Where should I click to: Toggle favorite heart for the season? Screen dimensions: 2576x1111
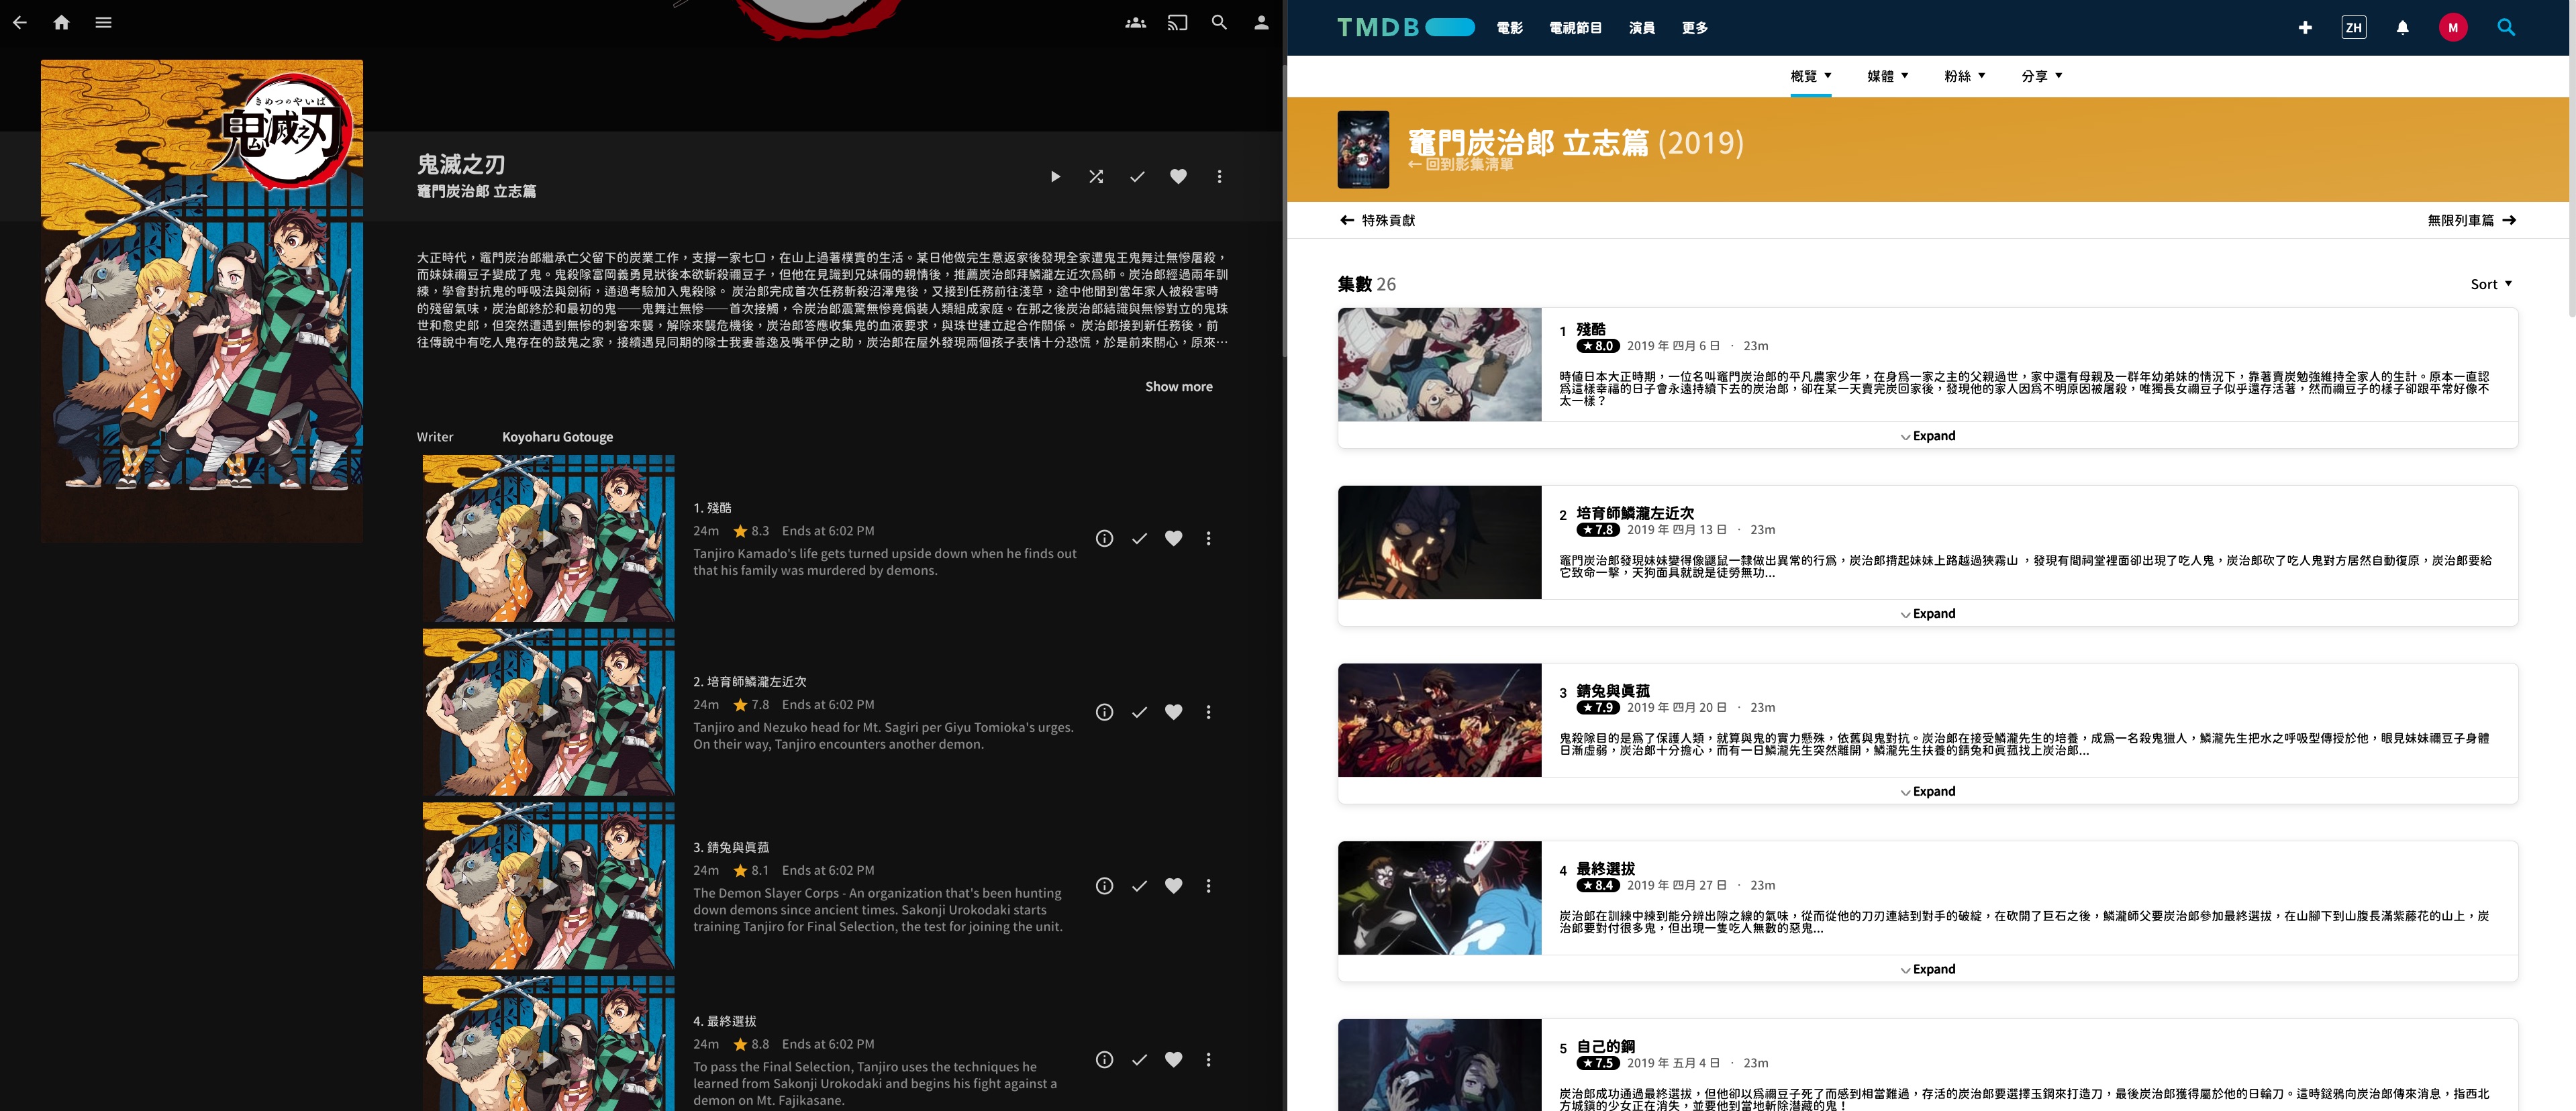[x=1178, y=177]
